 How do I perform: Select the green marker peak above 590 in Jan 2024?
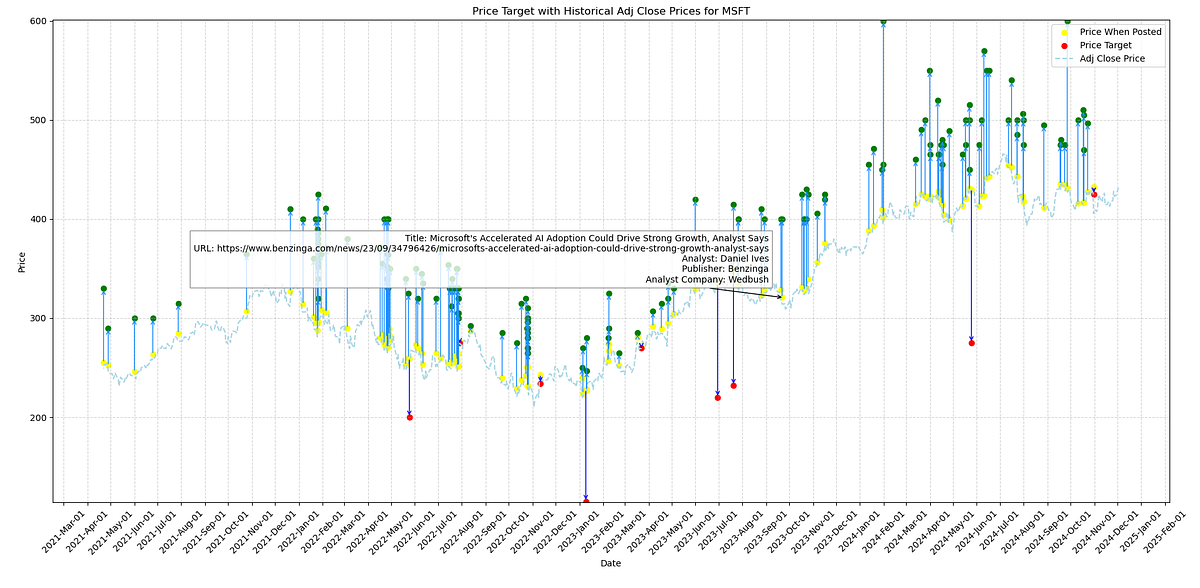tap(882, 20)
